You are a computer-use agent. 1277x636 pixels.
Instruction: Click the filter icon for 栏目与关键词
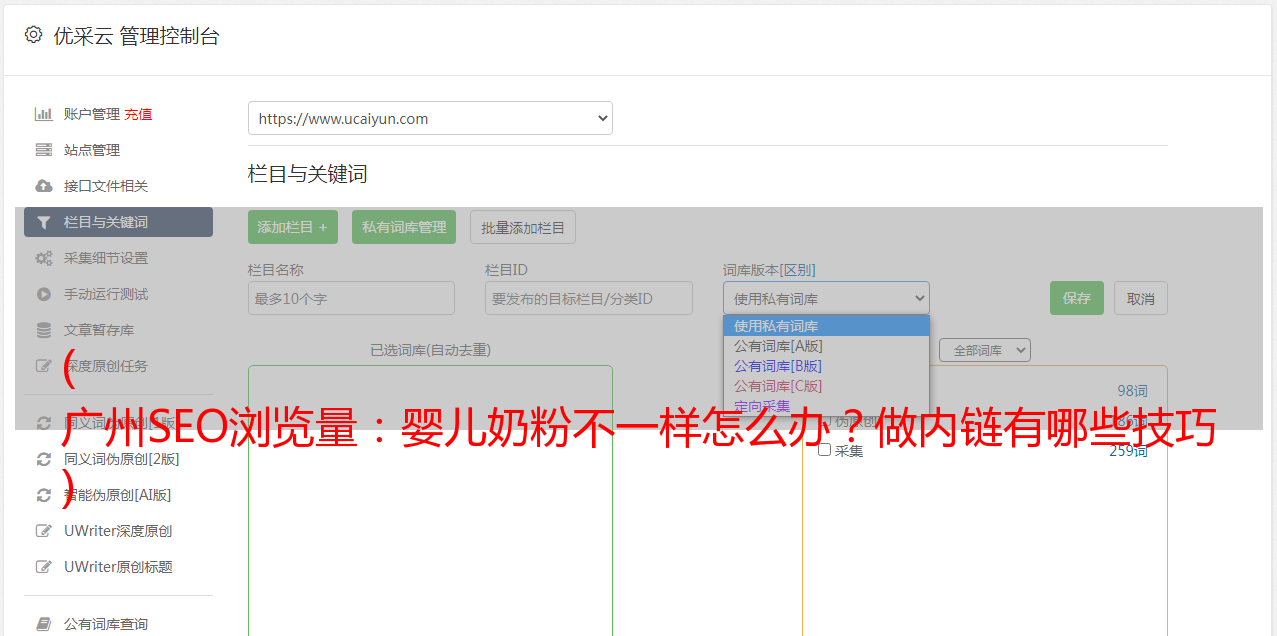click(44, 222)
